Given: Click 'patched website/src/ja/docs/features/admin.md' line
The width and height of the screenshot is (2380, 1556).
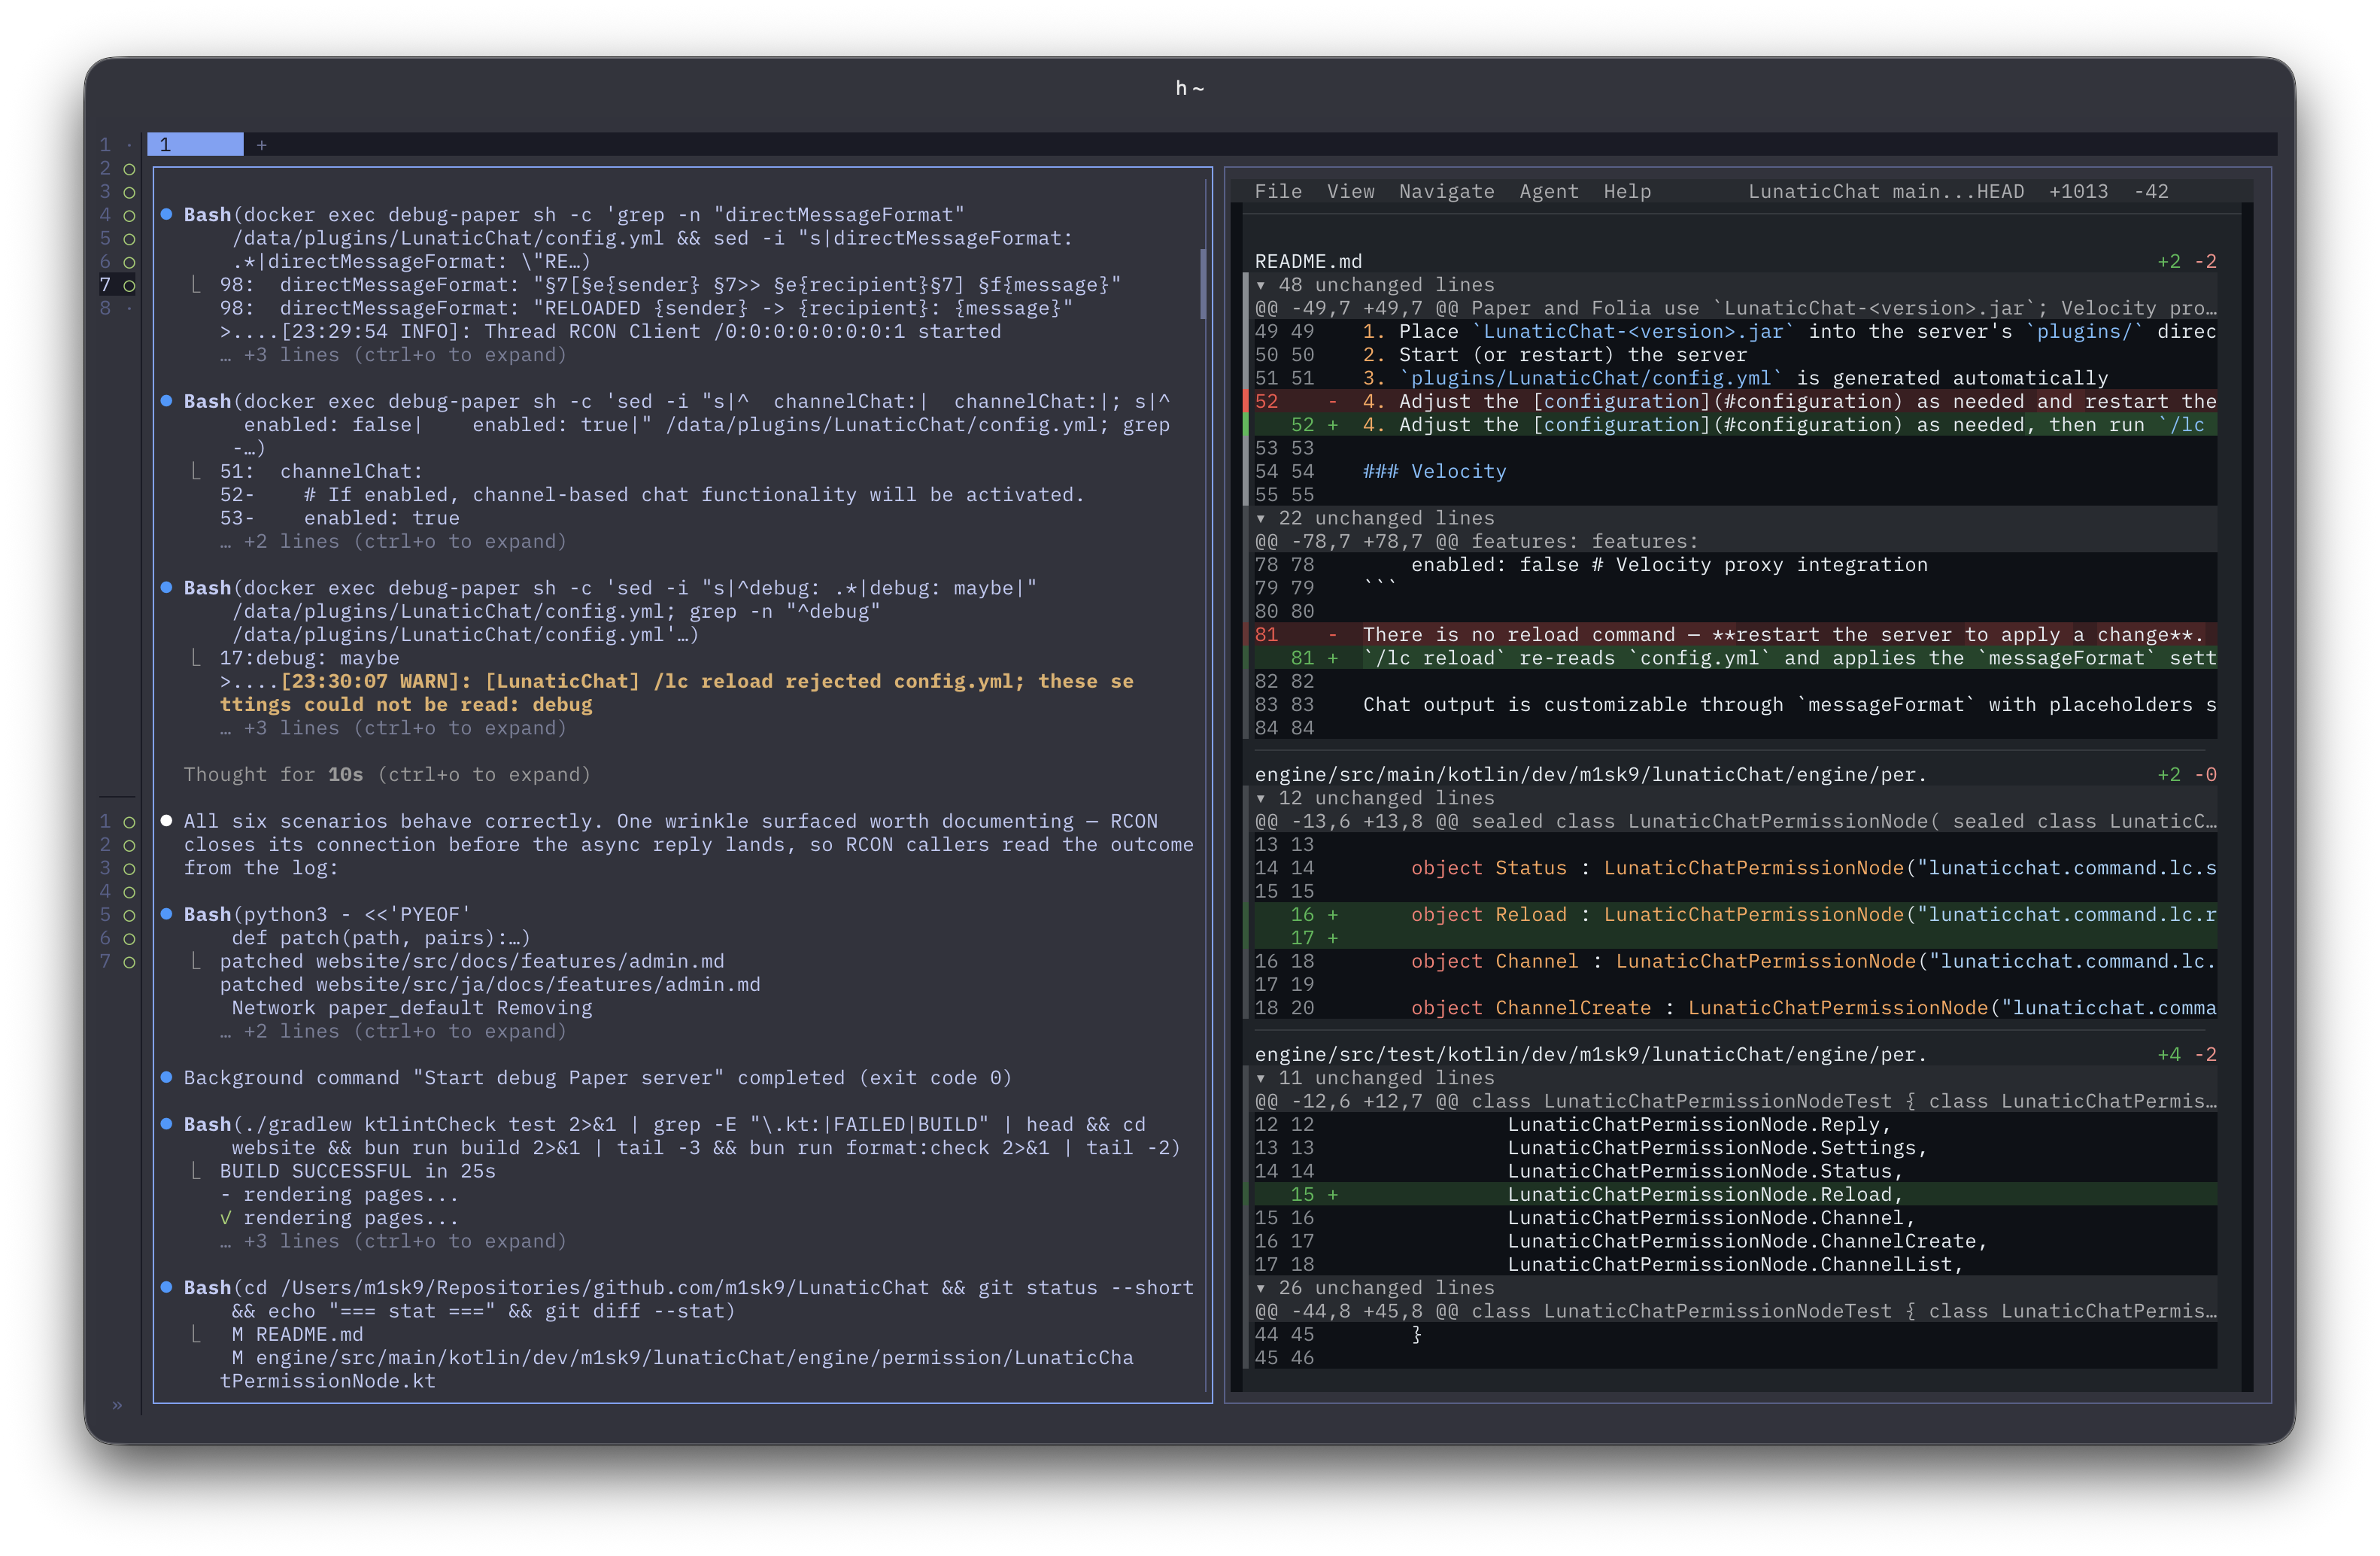Looking at the screenshot, I should pos(490,984).
